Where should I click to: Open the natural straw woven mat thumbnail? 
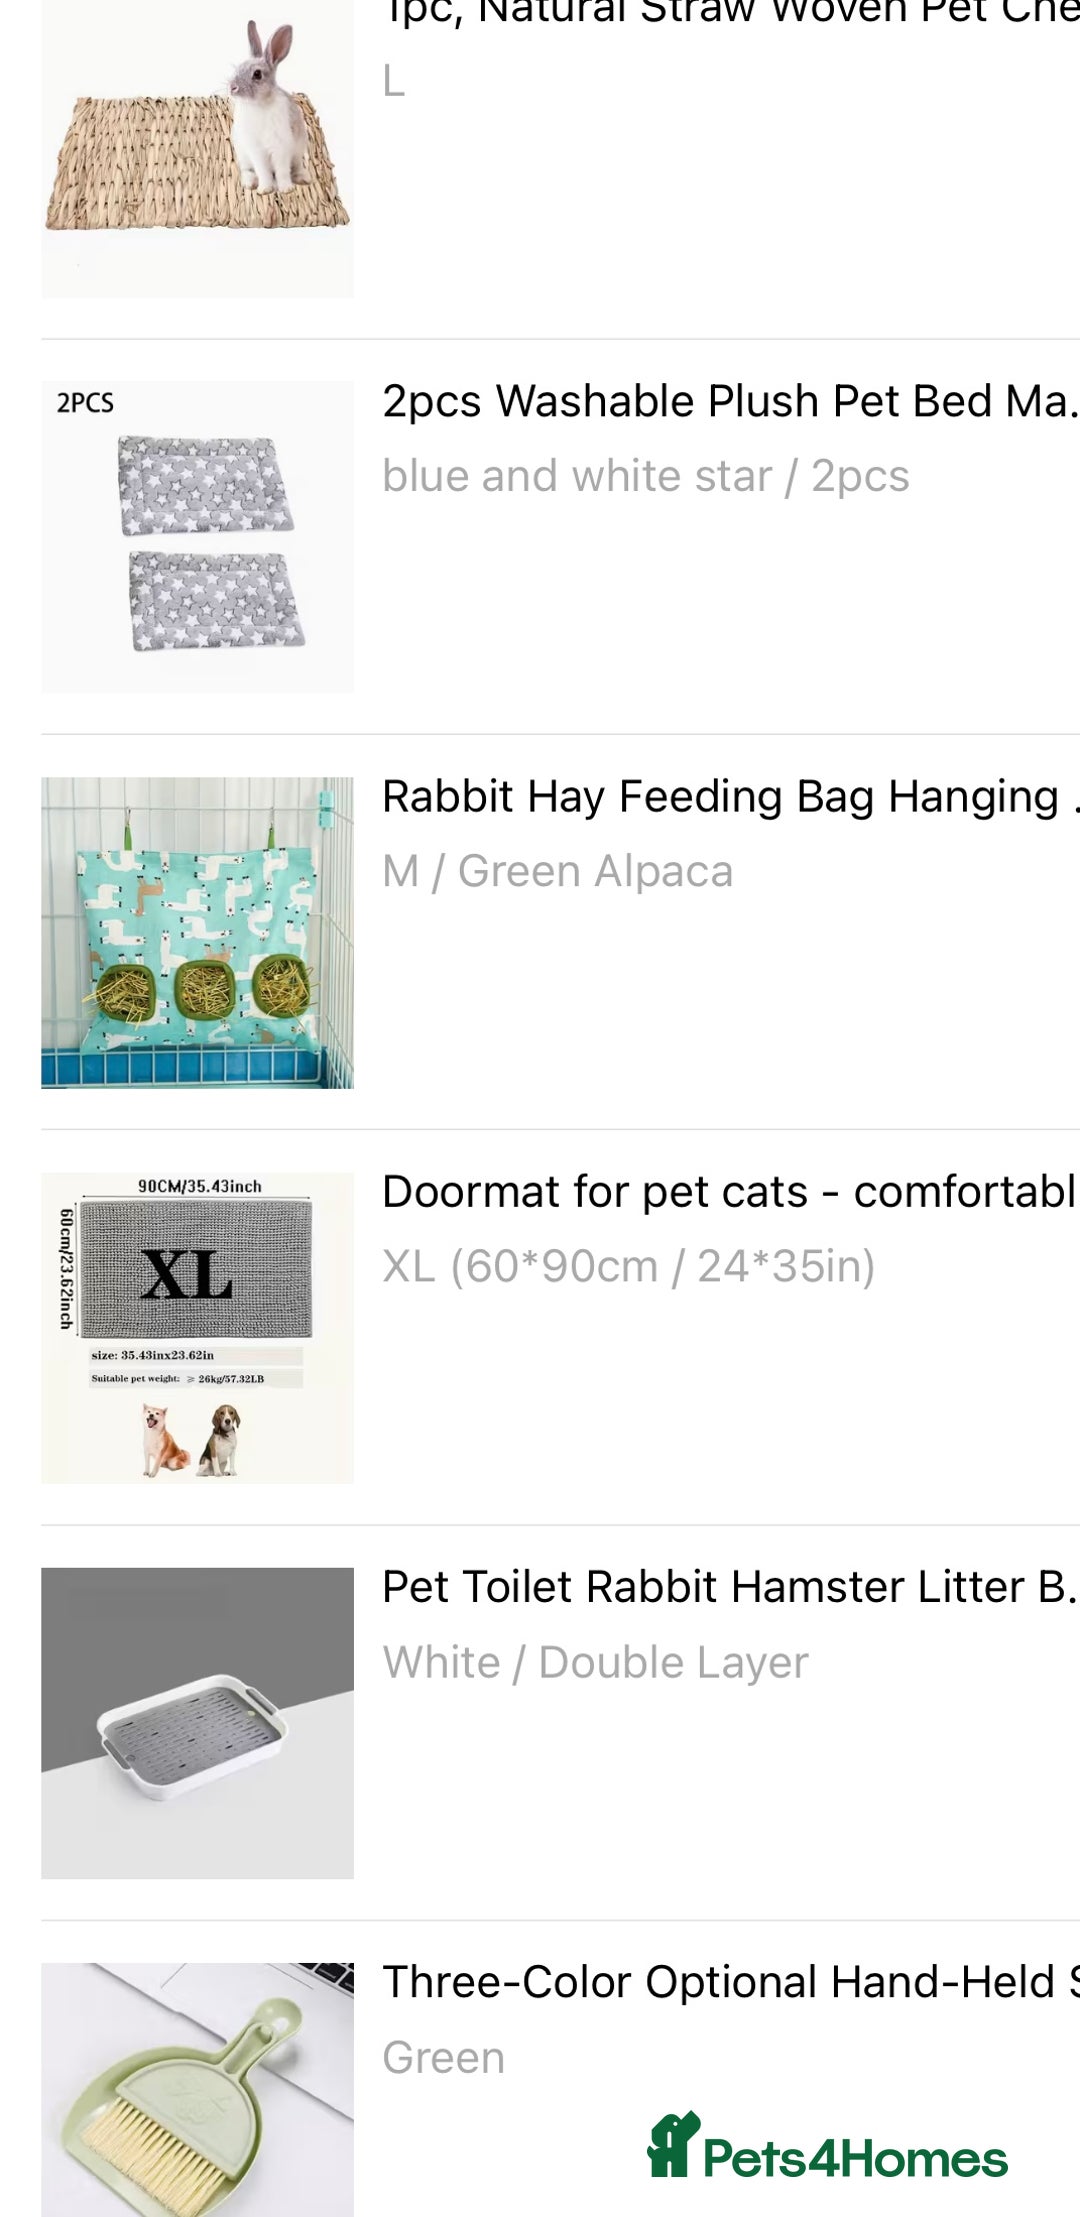tap(197, 150)
